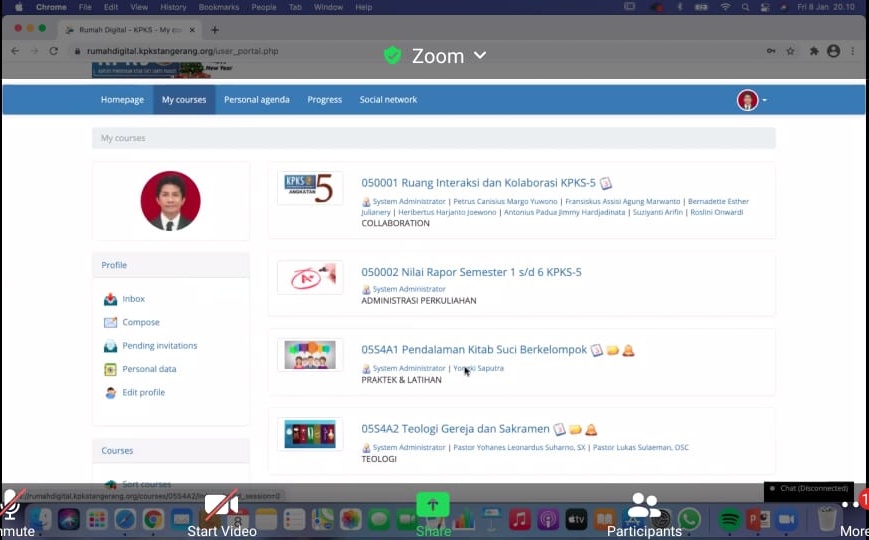The width and height of the screenshot is (869, 540).
Task: Click the profile photo in sidebar
Action: (171, 201)
